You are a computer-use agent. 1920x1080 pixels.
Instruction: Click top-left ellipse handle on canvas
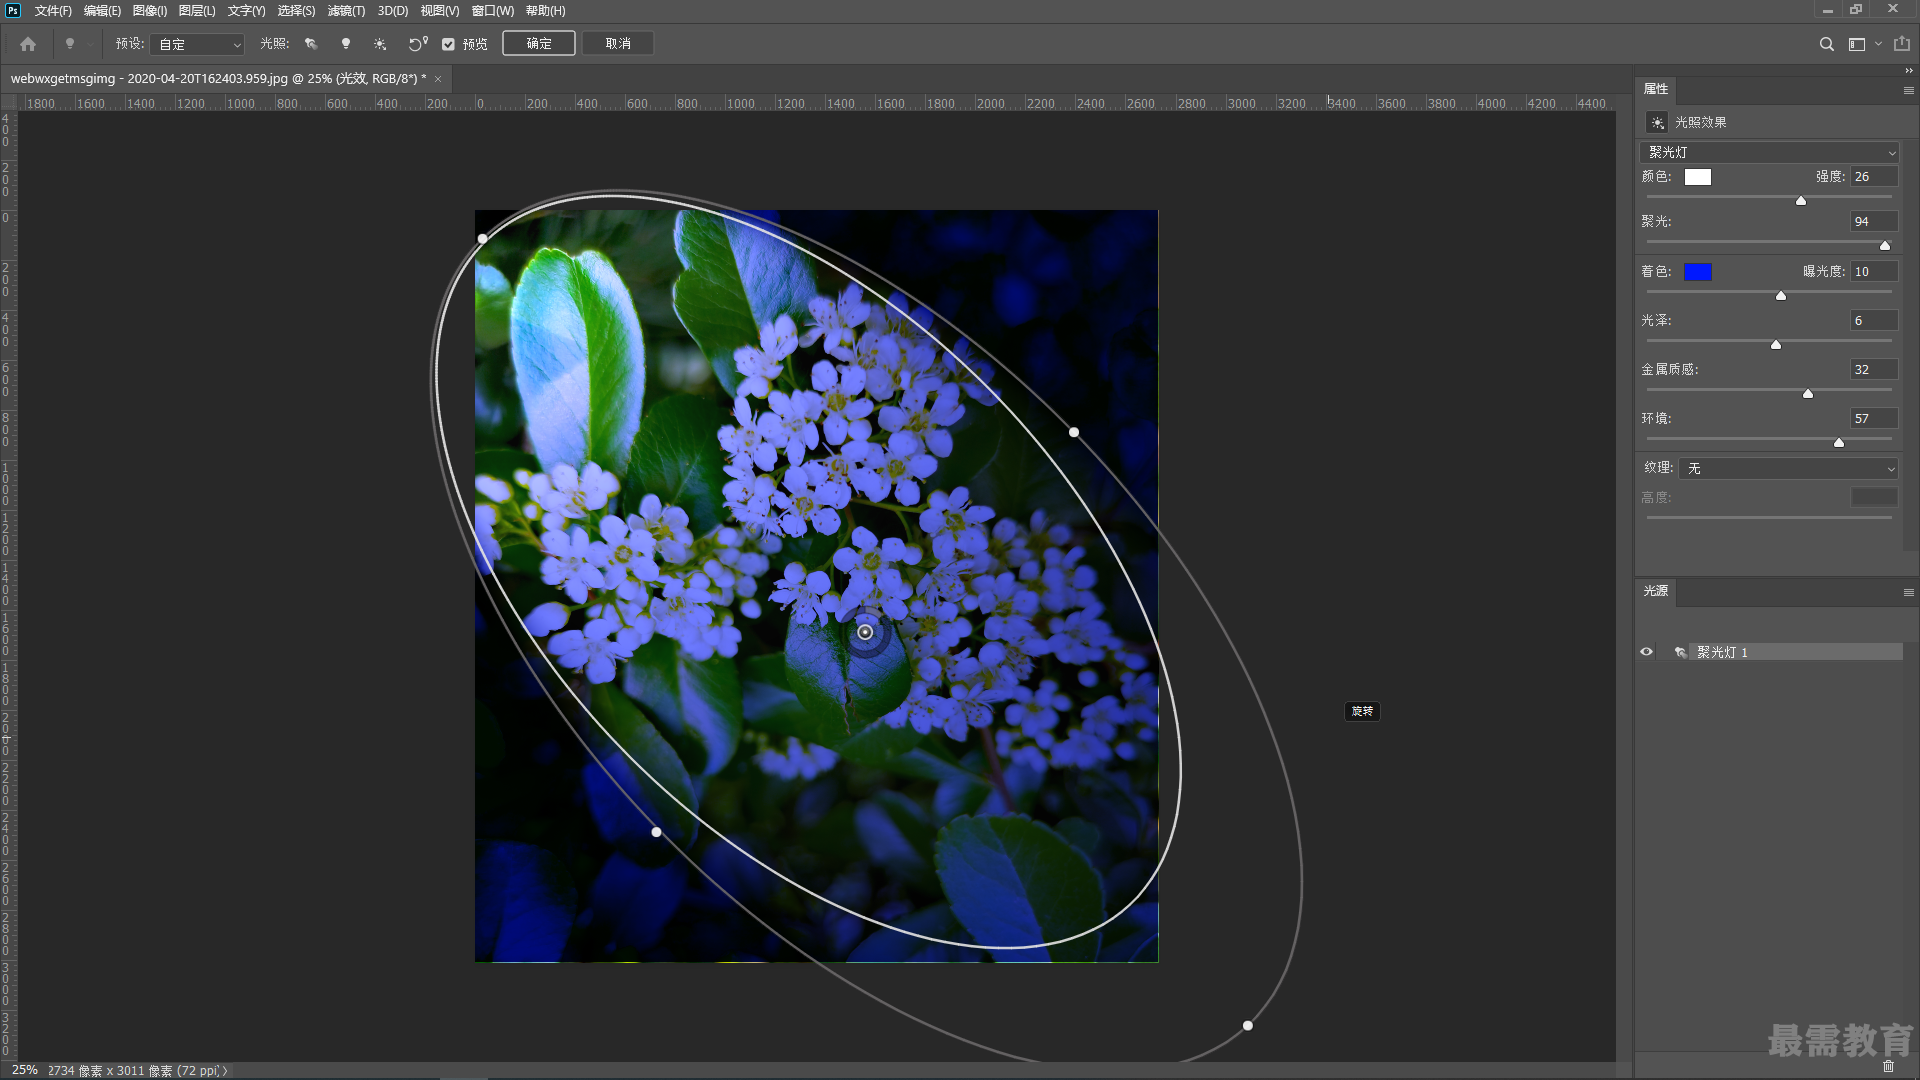(x=483, y=239)
